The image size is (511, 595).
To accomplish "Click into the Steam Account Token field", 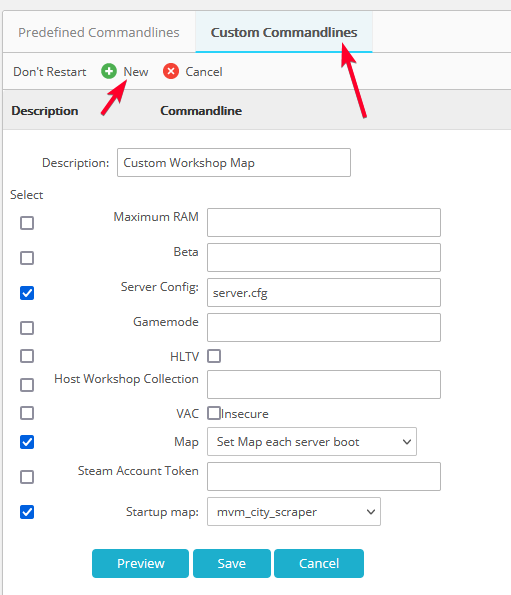I will (x=324, y=476).
